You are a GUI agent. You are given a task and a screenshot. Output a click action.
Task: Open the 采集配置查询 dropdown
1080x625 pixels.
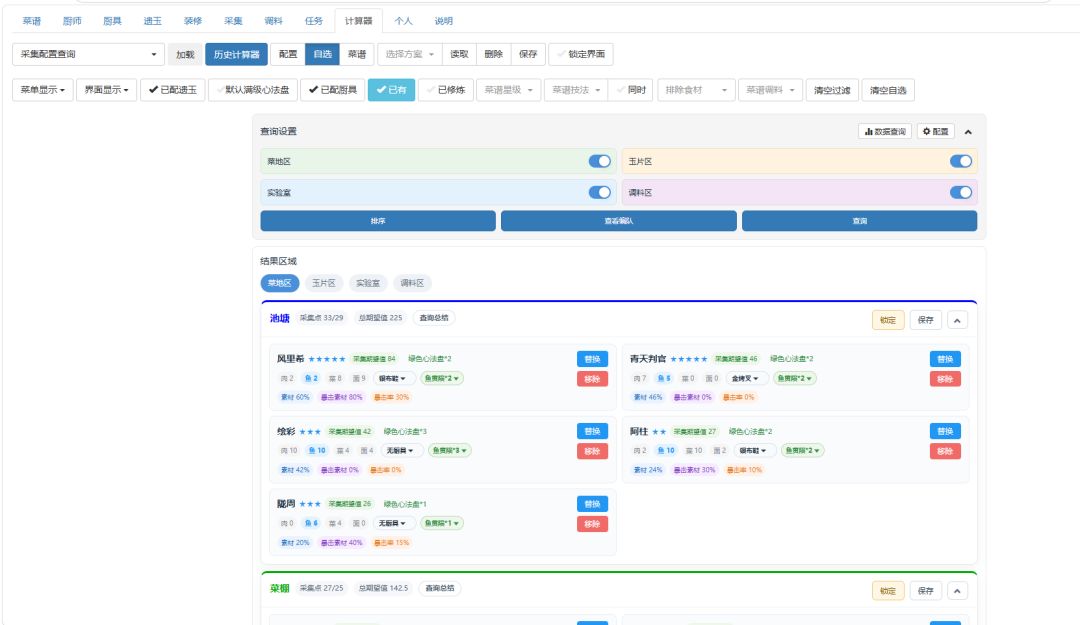pos(88,54)
